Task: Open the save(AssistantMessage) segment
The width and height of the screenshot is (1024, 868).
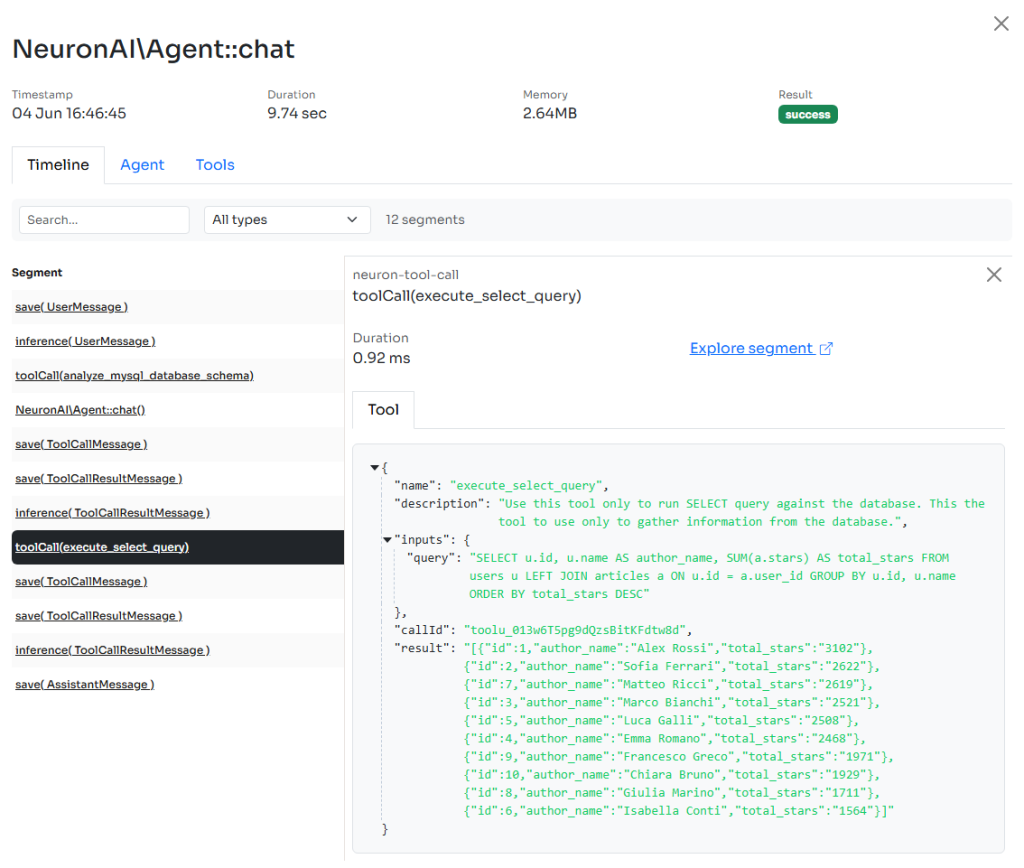Action: (x=84, y=684)
